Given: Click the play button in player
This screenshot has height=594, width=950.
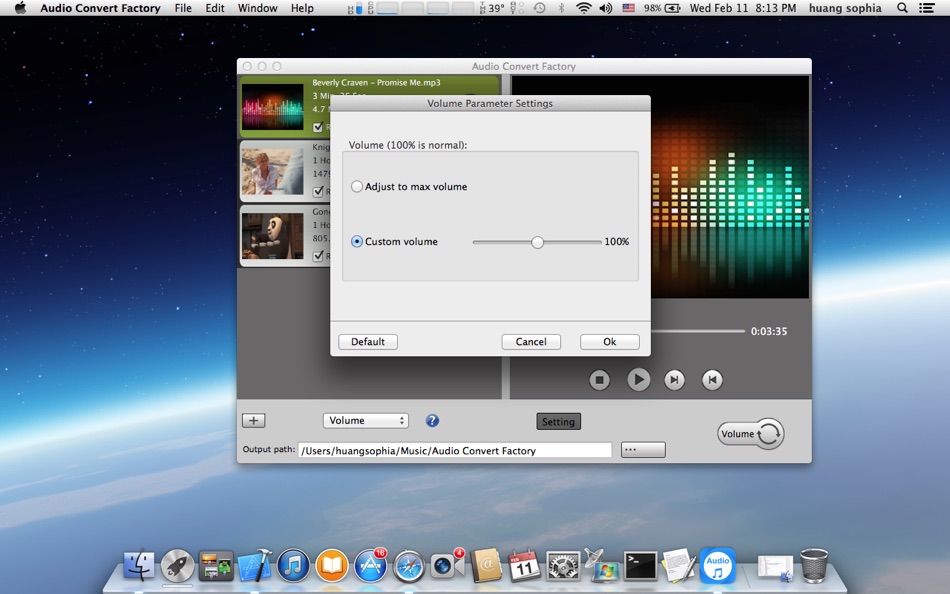Looking at the screenshot, I should pos(638,380).
